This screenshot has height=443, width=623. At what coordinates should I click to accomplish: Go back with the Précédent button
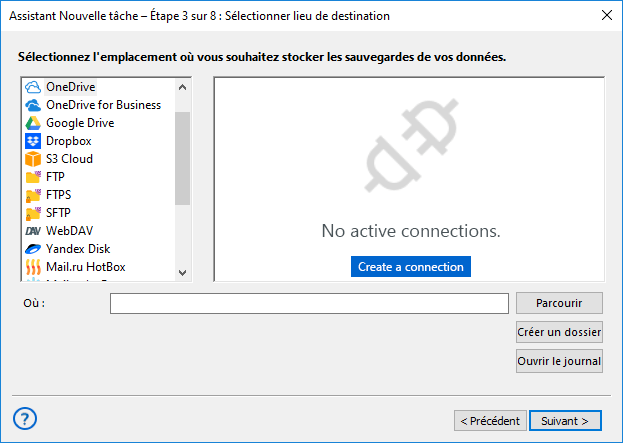pos(489,420)
